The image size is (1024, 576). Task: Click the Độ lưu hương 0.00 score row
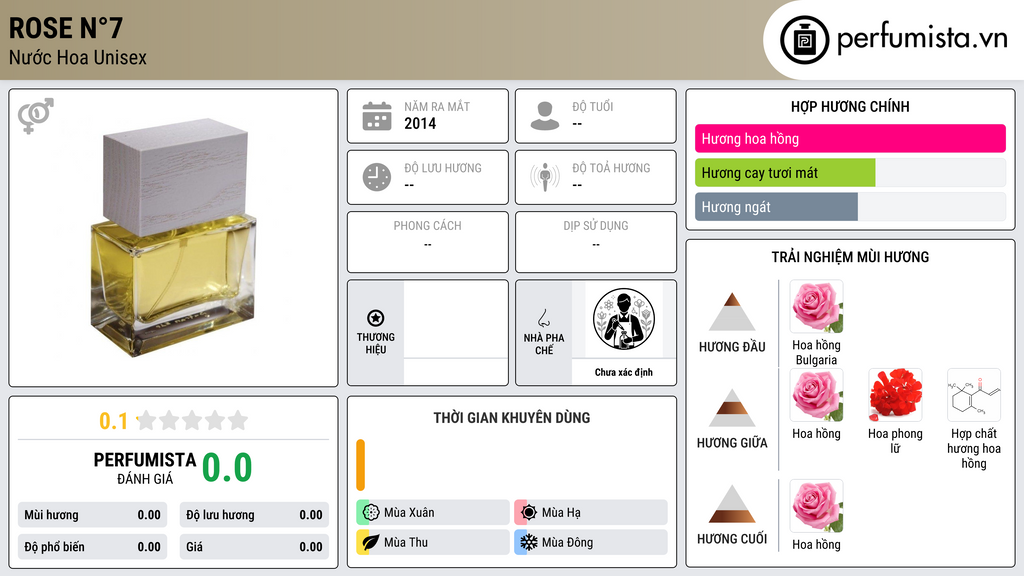254,515
